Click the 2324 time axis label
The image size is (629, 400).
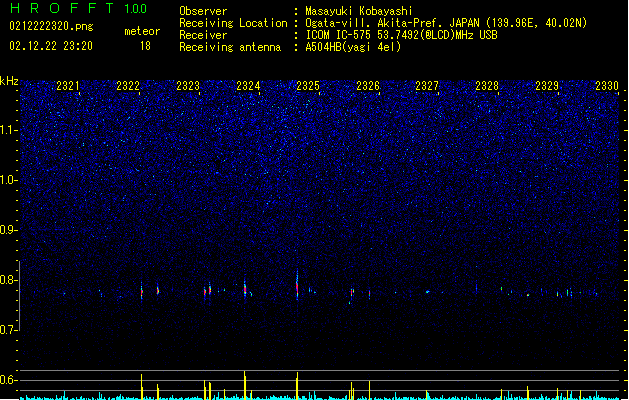pyautogui.click(x=248, y=85)
